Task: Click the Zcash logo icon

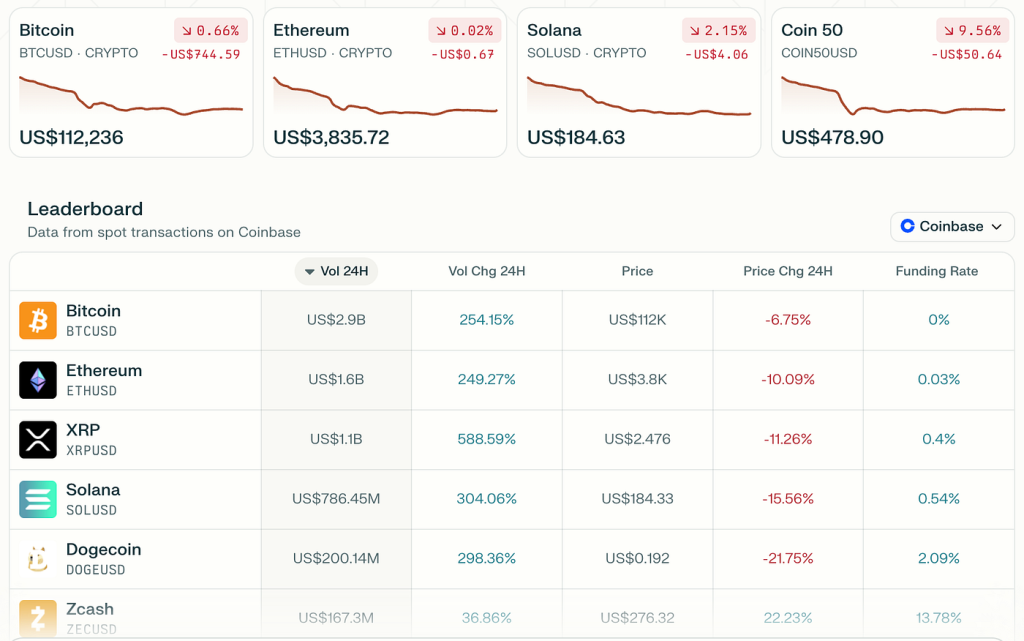Action: (x=38, y=617)
